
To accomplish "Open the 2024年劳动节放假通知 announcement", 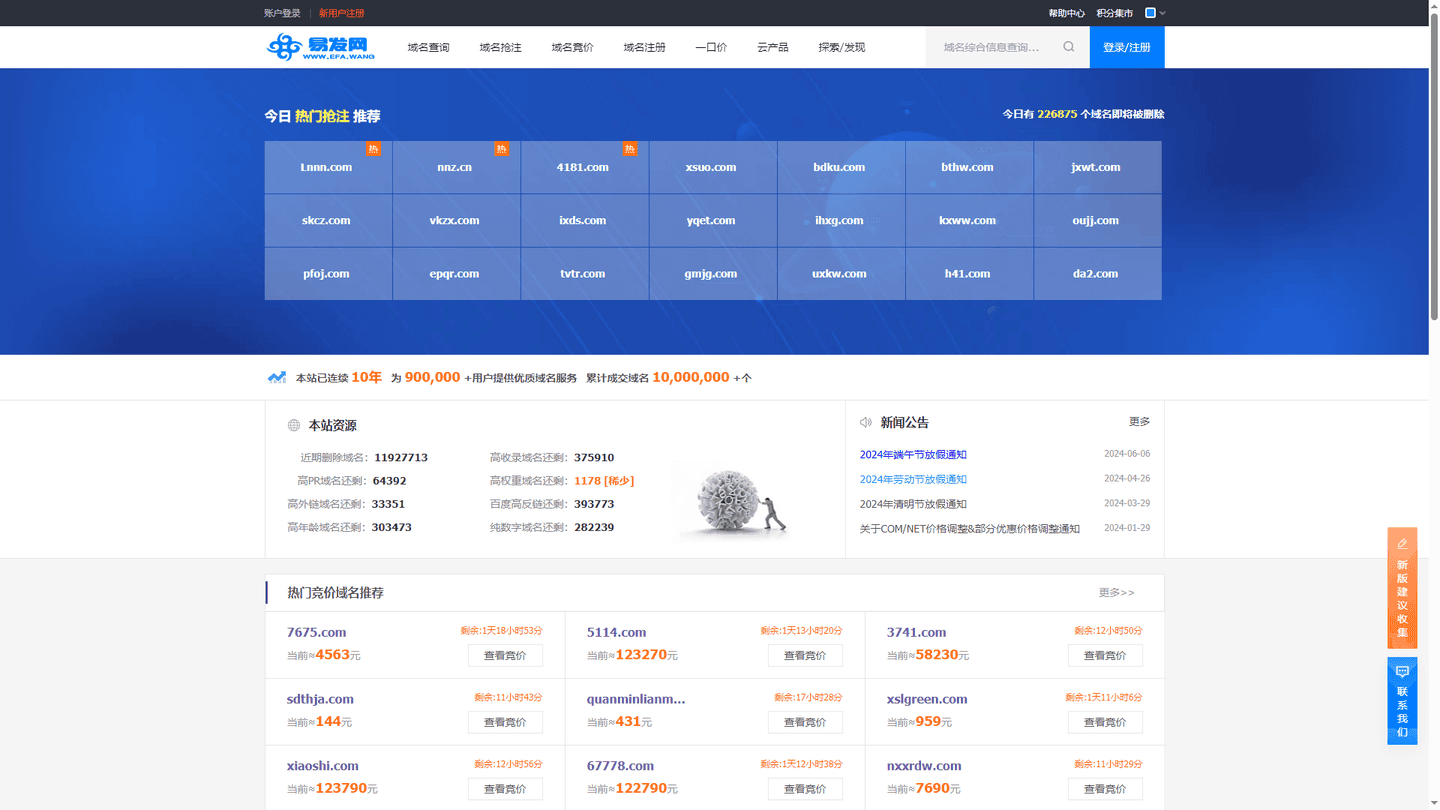I will (x=913, y=480).
